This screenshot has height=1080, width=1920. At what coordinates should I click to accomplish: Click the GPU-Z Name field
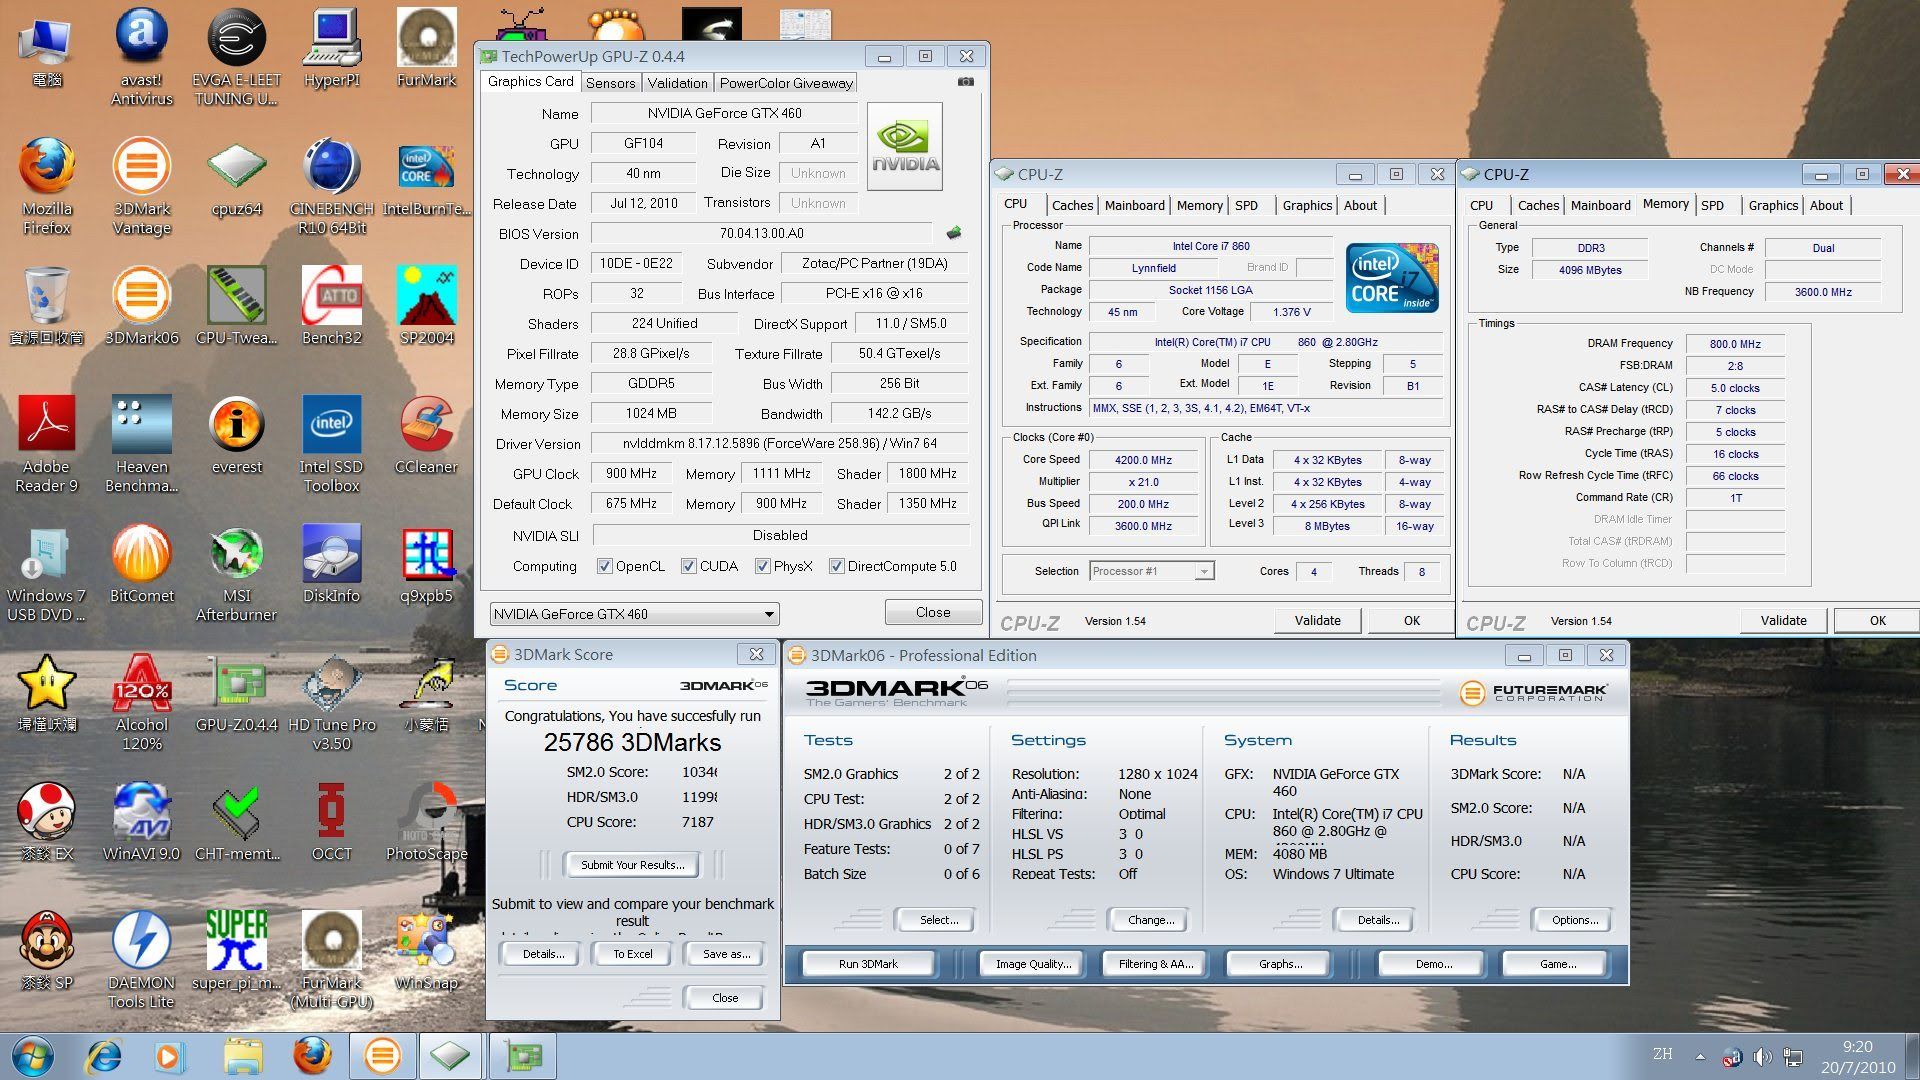point(724,113)
